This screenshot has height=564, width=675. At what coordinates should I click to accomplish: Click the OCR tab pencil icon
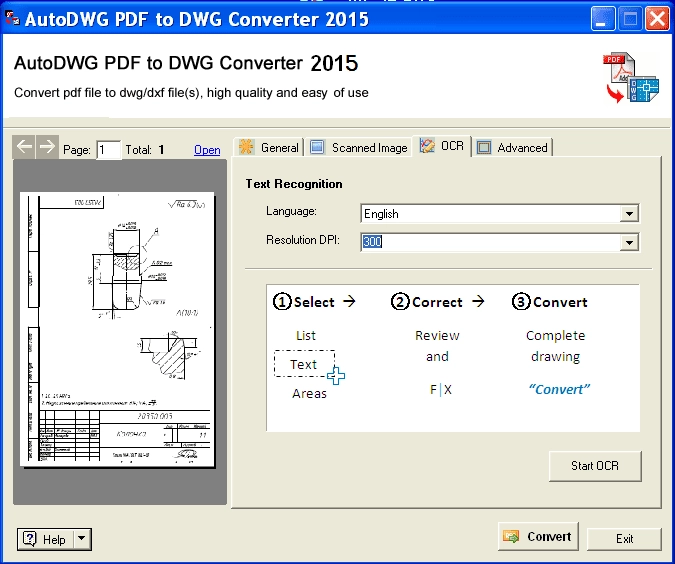427,146
